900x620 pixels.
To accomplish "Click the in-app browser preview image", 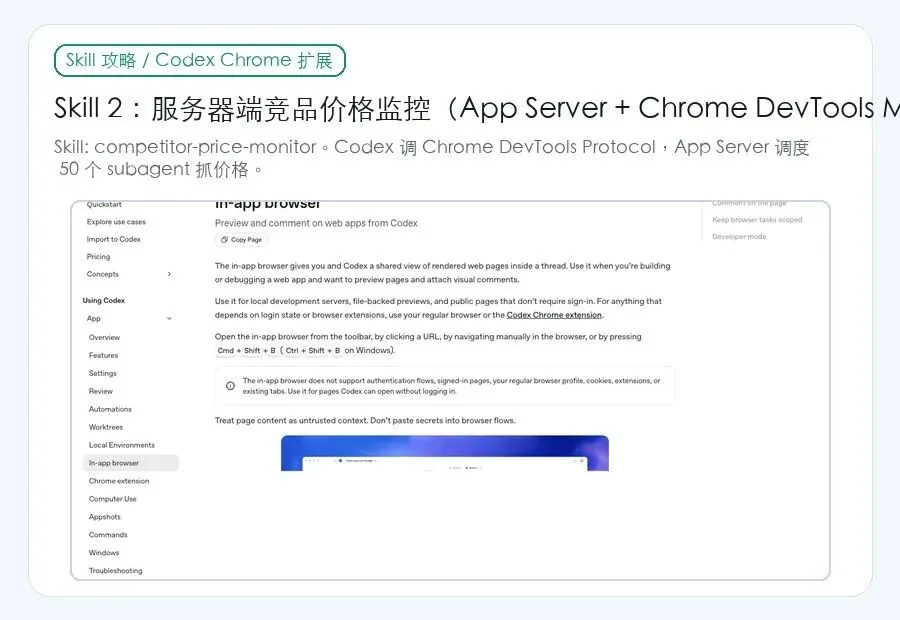I will [445, 453].
